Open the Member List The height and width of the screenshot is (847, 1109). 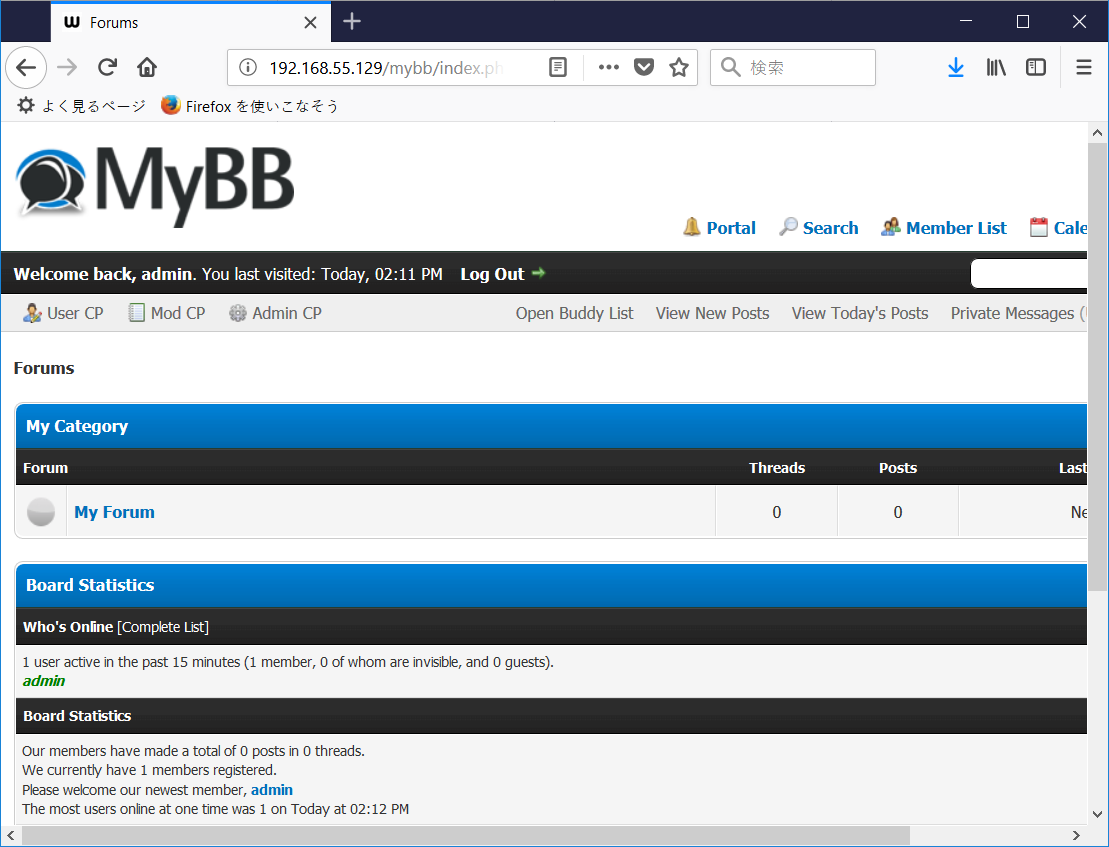tap(943, 228)
